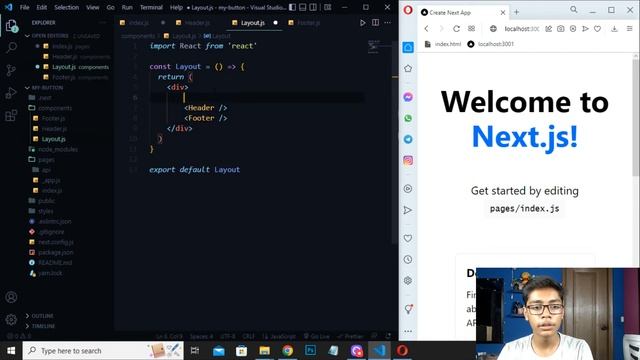The image size is (640, 360).
Task: Open Opera Easy Setup menu icon
Action: (629, 29)
